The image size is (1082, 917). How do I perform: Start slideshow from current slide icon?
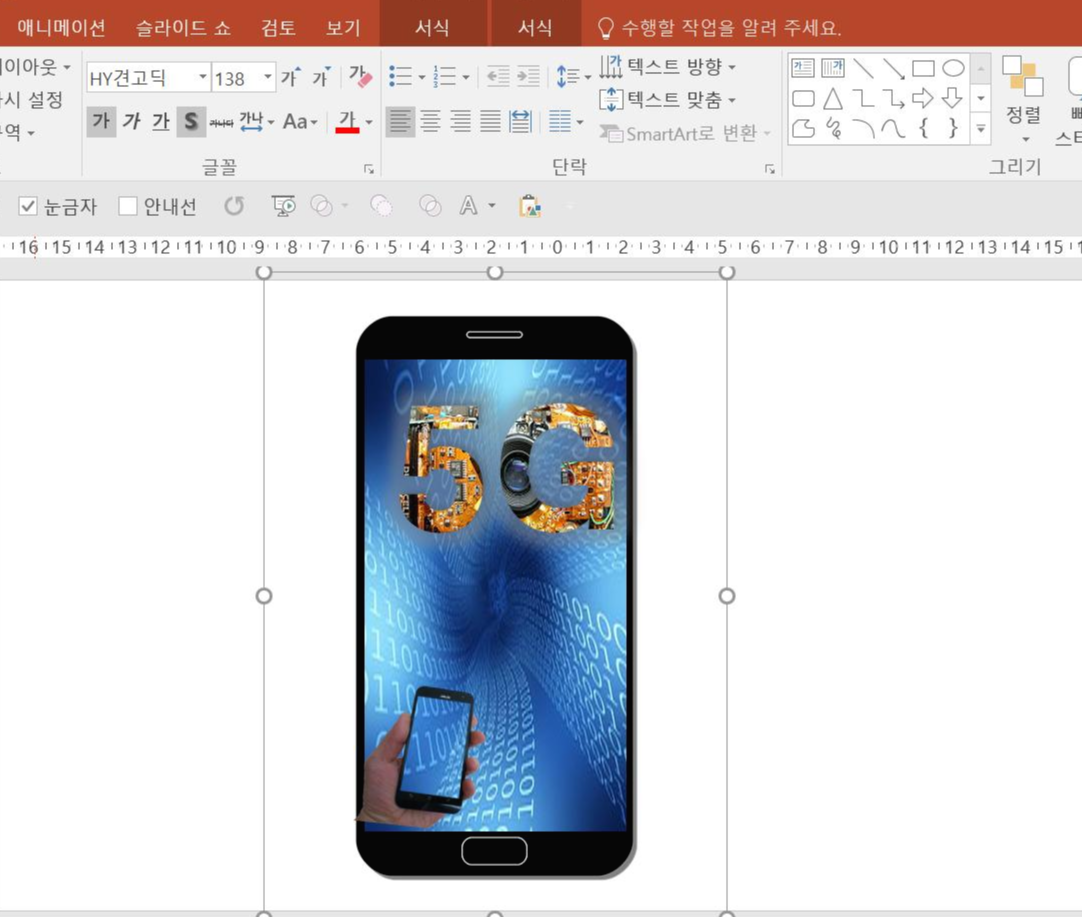click(x=283, y=206)
